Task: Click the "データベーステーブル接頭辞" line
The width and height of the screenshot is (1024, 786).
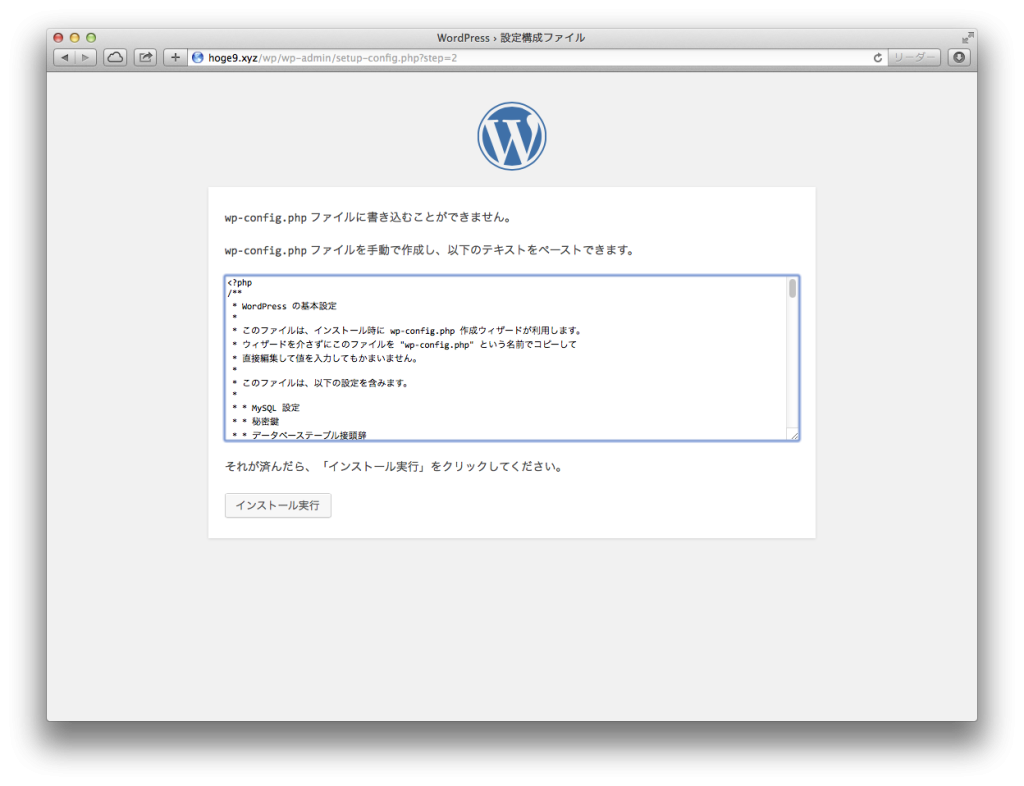Action: point(308,435)
